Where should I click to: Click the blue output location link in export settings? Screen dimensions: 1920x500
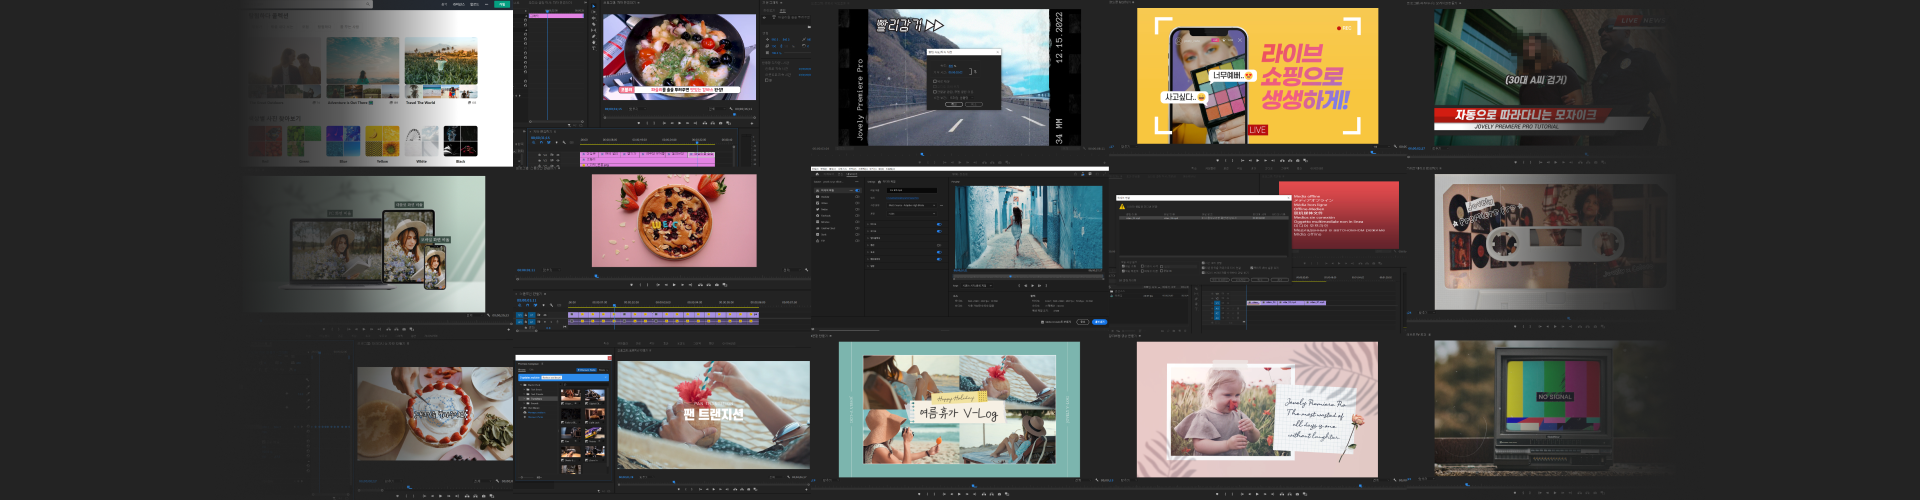pyautogui.click(x=902, y=198)
